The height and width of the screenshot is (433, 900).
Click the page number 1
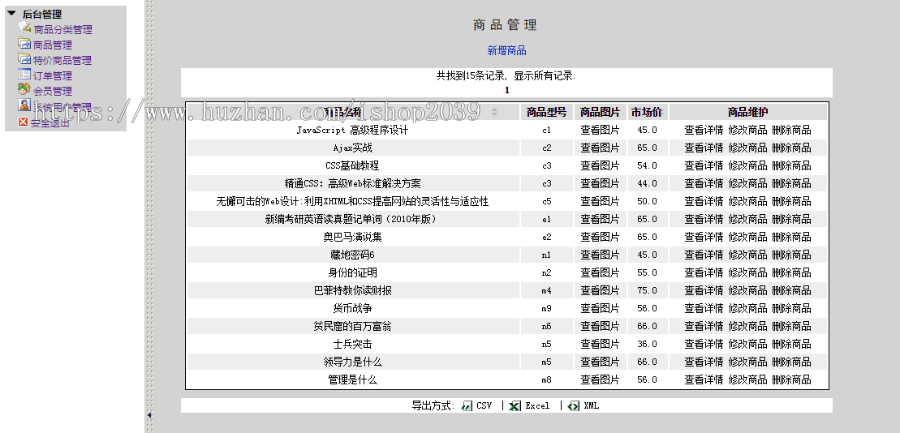tap(507, 90)
